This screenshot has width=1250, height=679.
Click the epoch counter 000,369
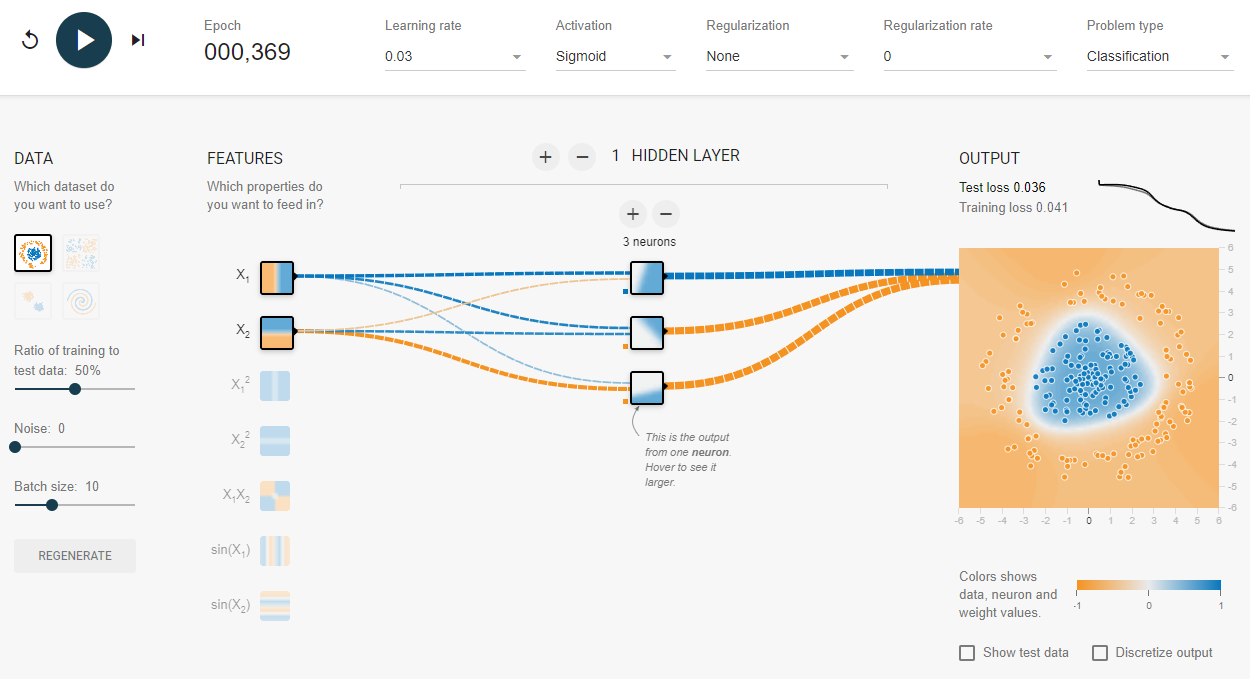tap(247, 53)
